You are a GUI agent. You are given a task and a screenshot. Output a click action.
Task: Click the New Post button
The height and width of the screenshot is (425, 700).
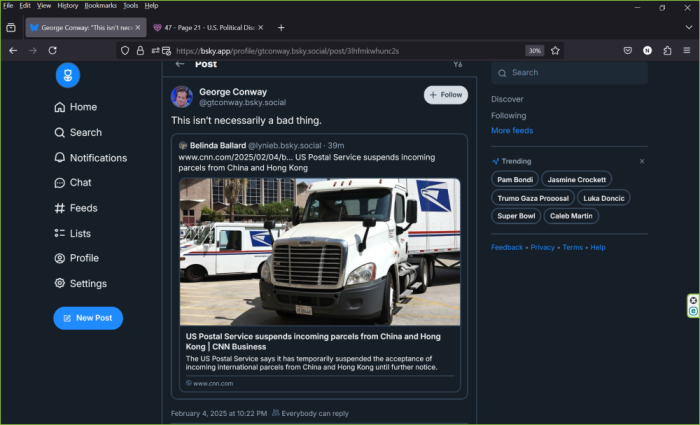[88, 318]
